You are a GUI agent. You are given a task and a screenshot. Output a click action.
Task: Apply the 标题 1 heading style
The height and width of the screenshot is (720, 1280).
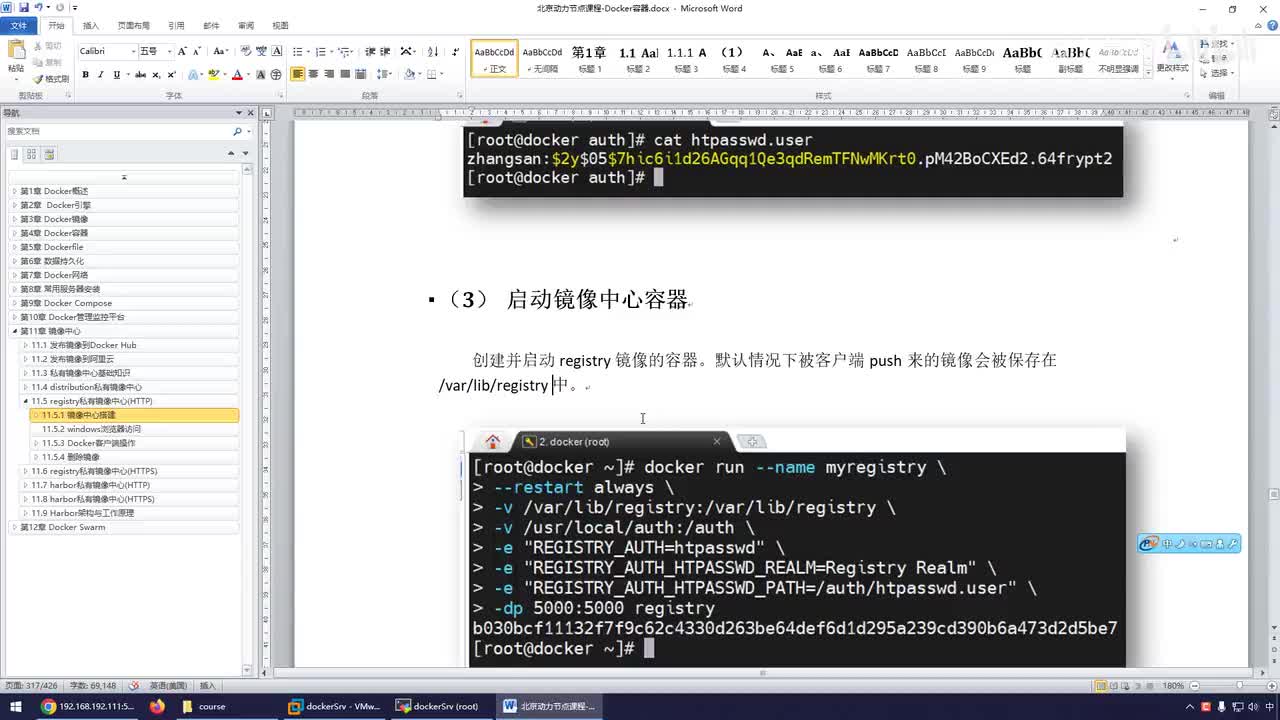pos(589,59)
